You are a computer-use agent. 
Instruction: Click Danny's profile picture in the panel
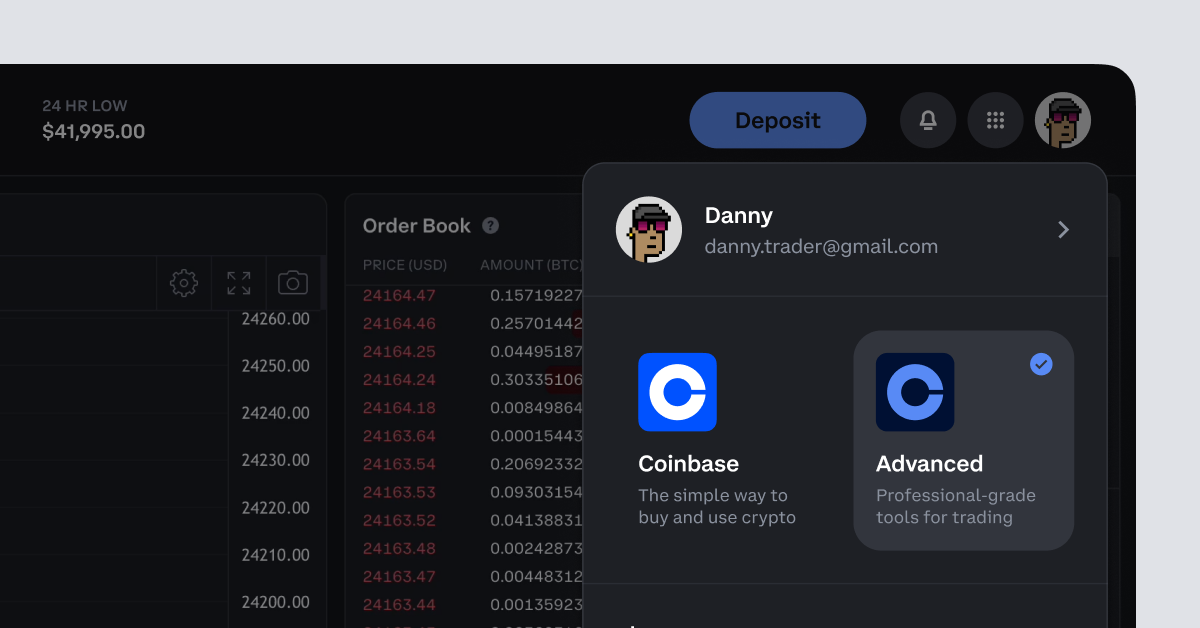[648, 229]
